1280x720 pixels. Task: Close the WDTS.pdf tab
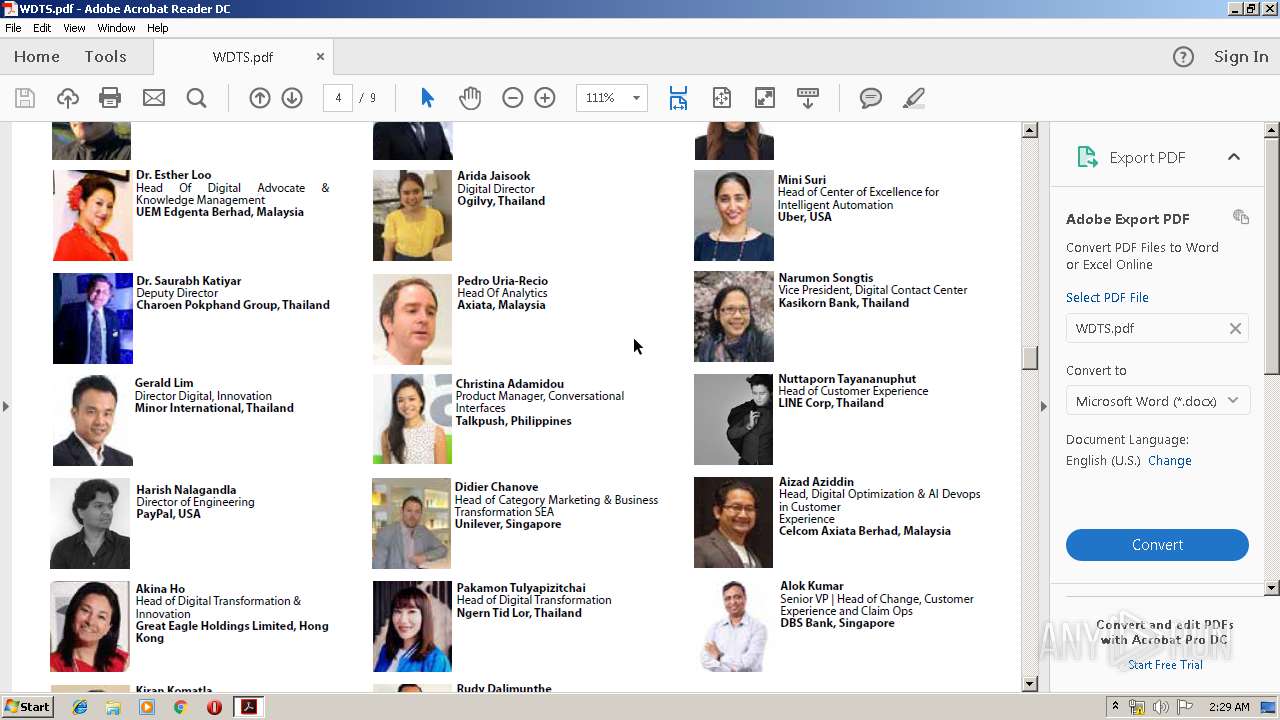pyautogui.click(x=320, y=57)
